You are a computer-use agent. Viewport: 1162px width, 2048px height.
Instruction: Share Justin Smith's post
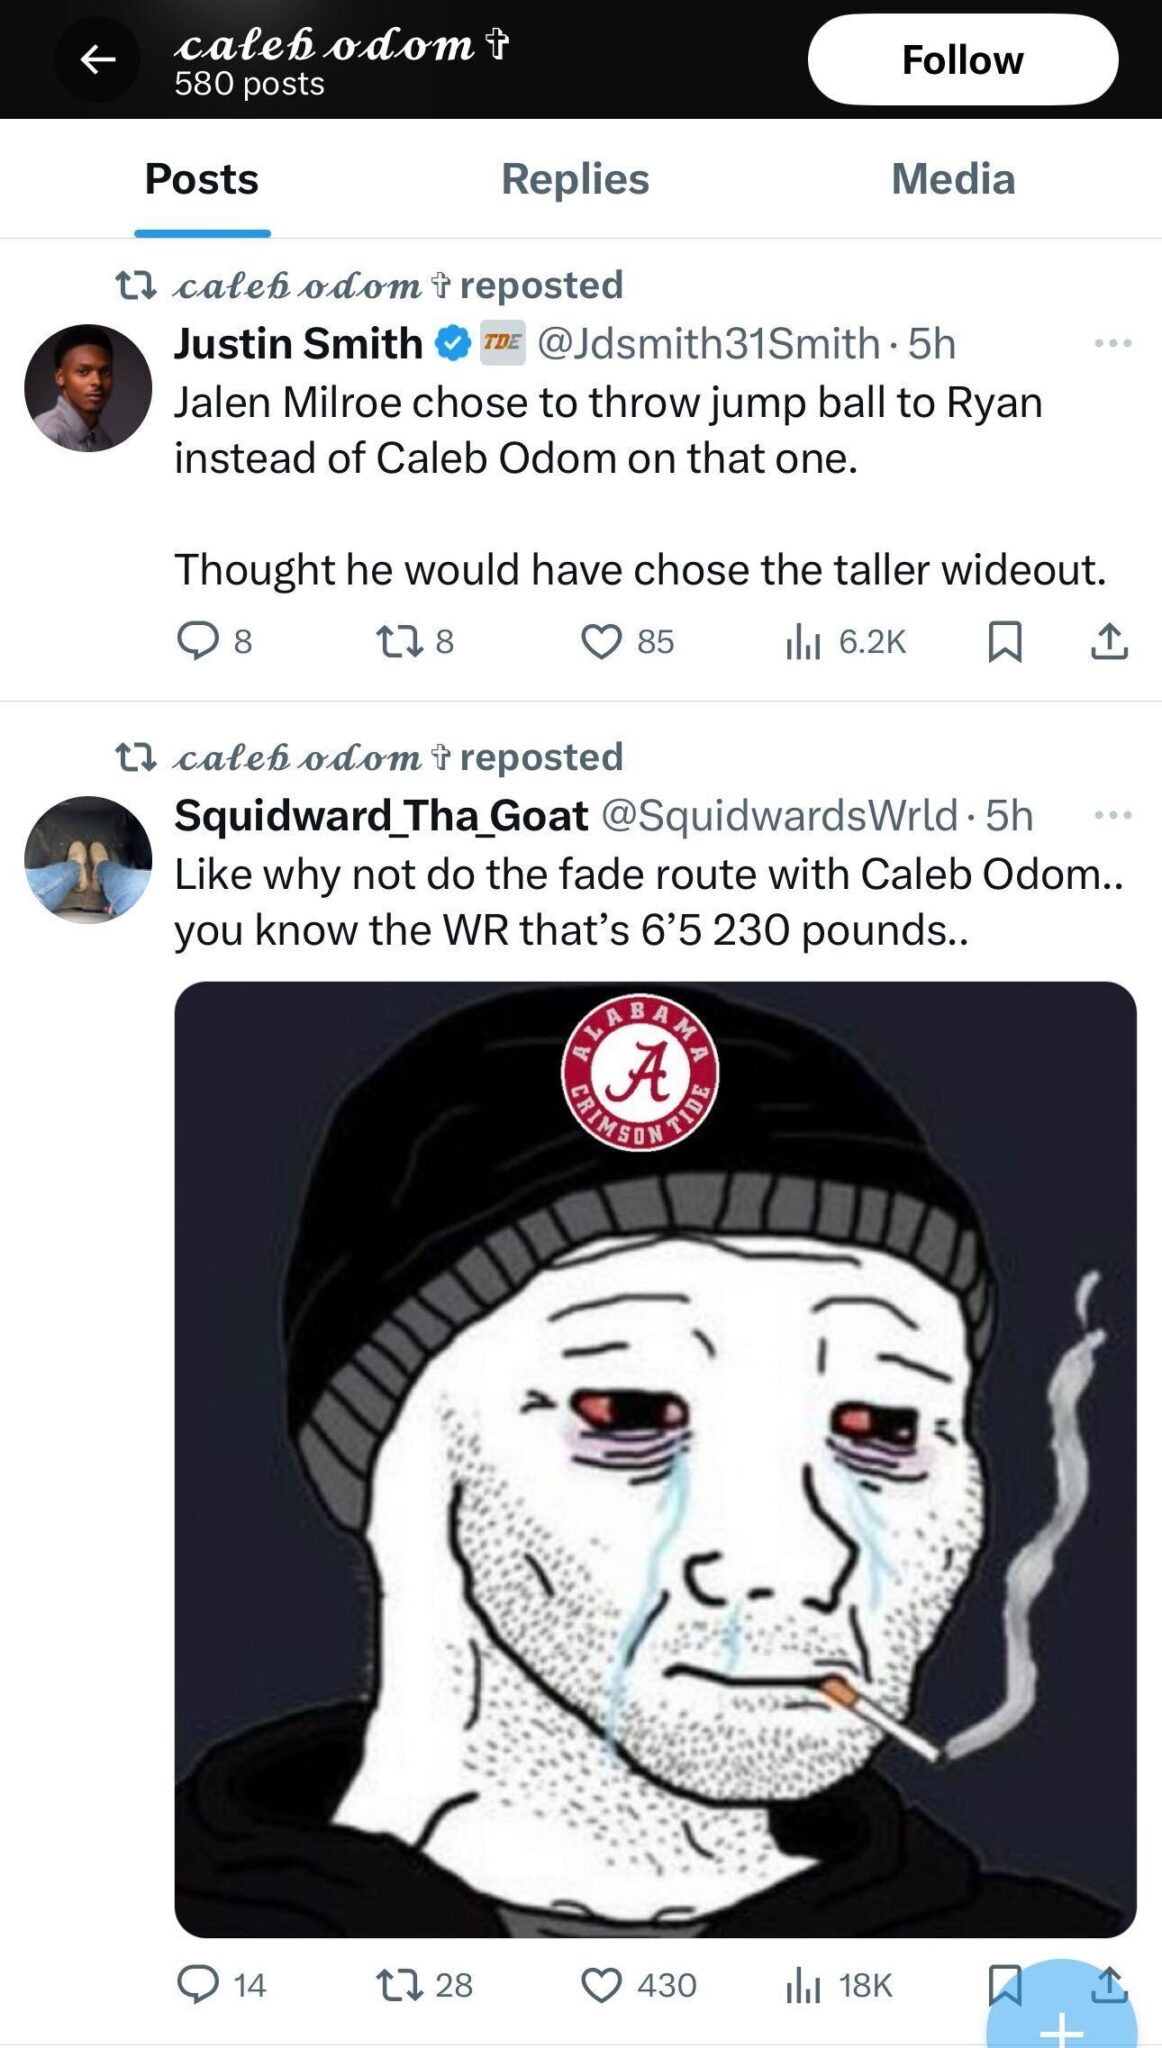point(1109,641)
